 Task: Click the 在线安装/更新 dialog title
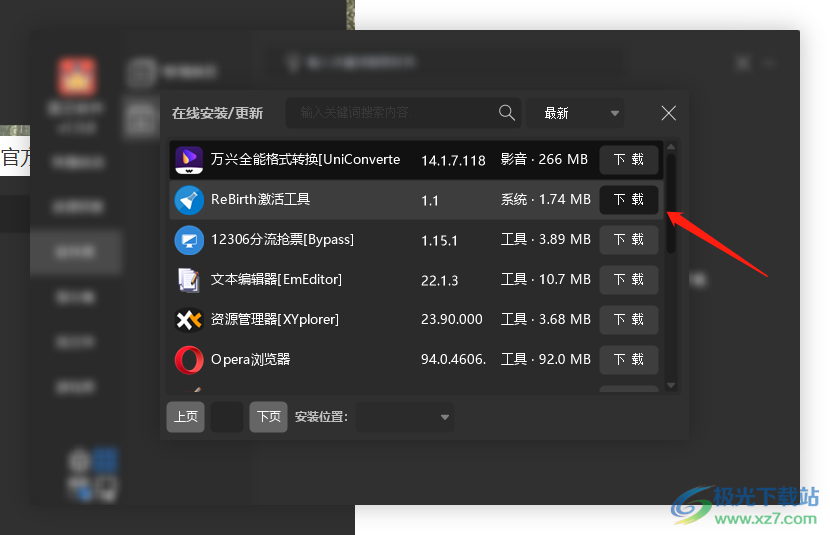click(x=217, y=113)
